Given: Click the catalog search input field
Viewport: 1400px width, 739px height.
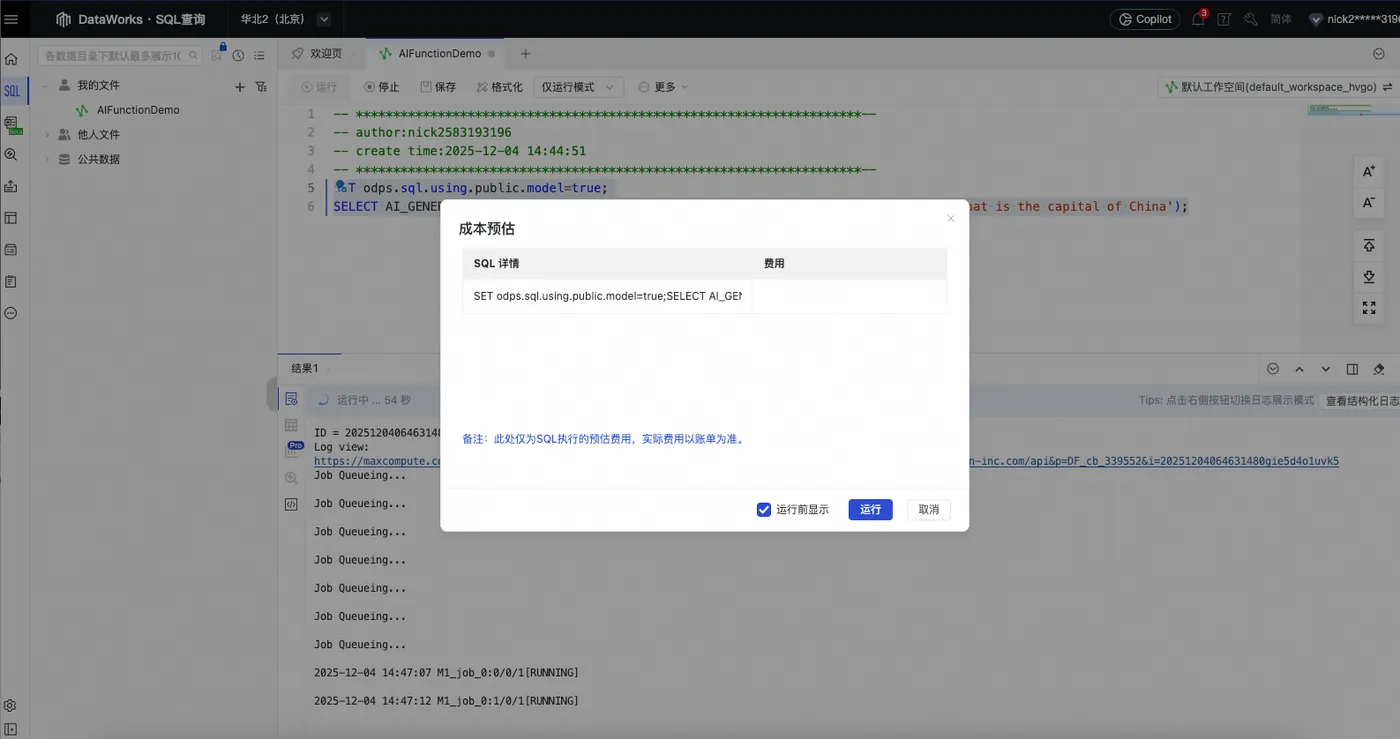Looking at the screenshot, I should (119, 56).
